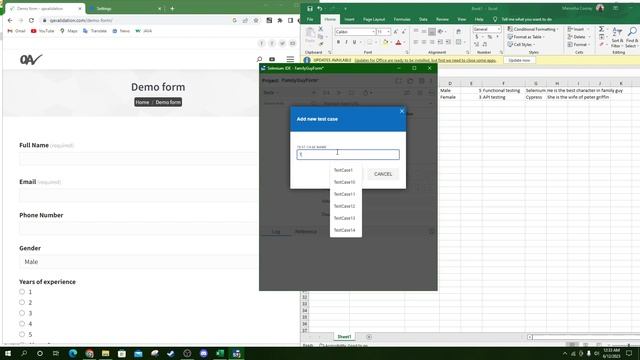Switch to the Insert ribbon tab
This screenshot has width=640, height=360.
coord(349,19)
